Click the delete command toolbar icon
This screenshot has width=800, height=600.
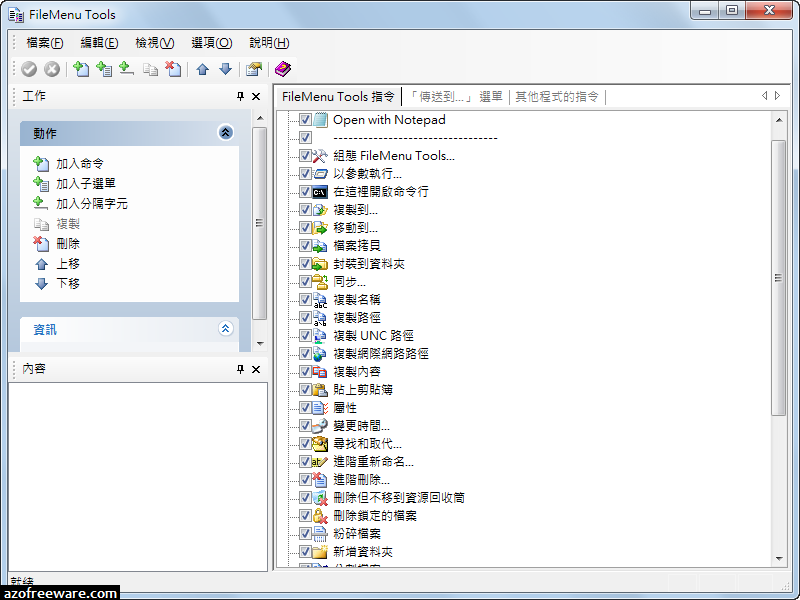tap(173, 69)
